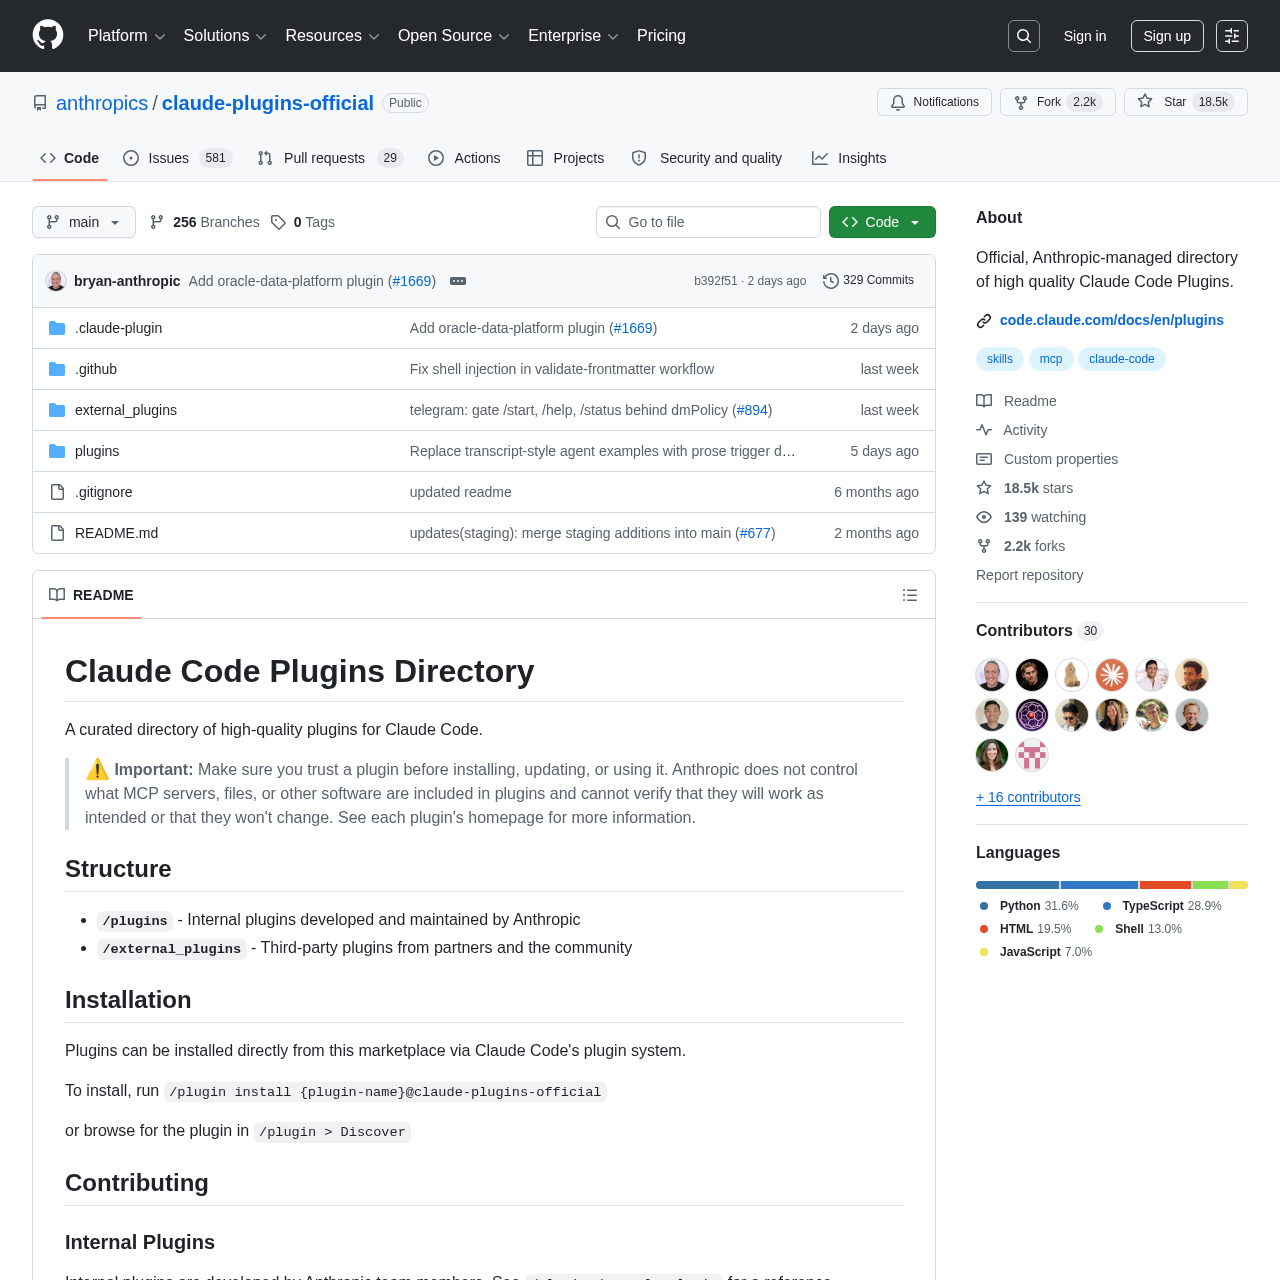The image size is (1280, 1280).
Task: Open pull request #677 link
Action: click(755, 533)
